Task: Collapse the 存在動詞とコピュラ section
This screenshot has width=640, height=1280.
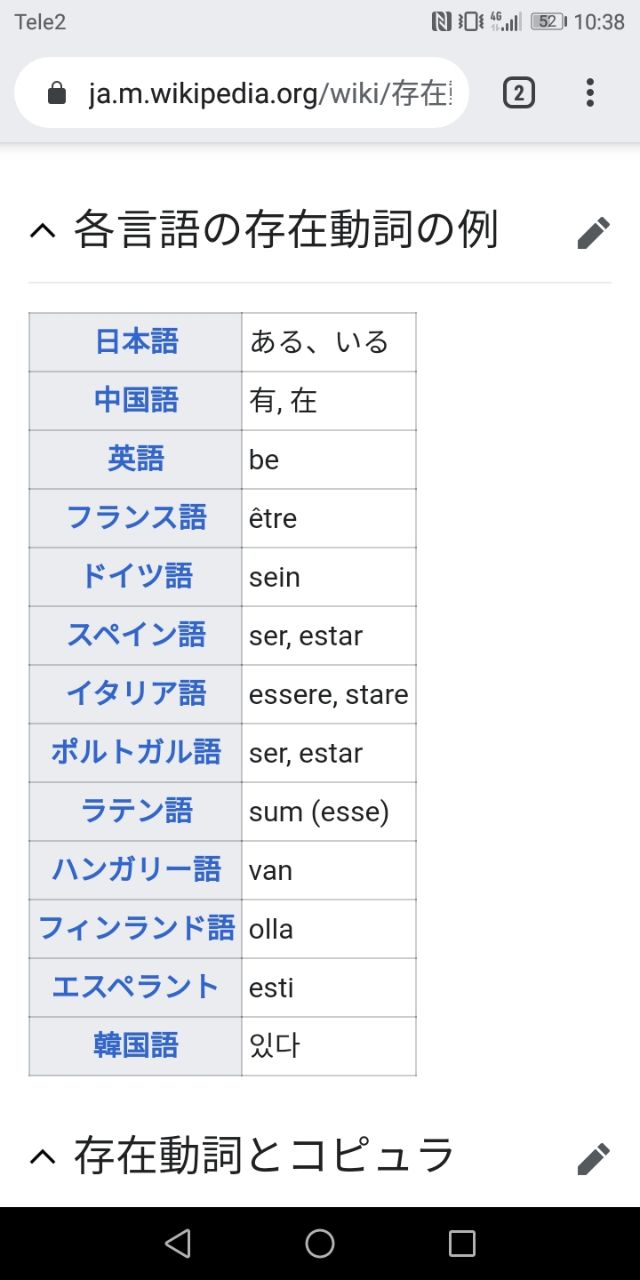Action: [42, 1158]
